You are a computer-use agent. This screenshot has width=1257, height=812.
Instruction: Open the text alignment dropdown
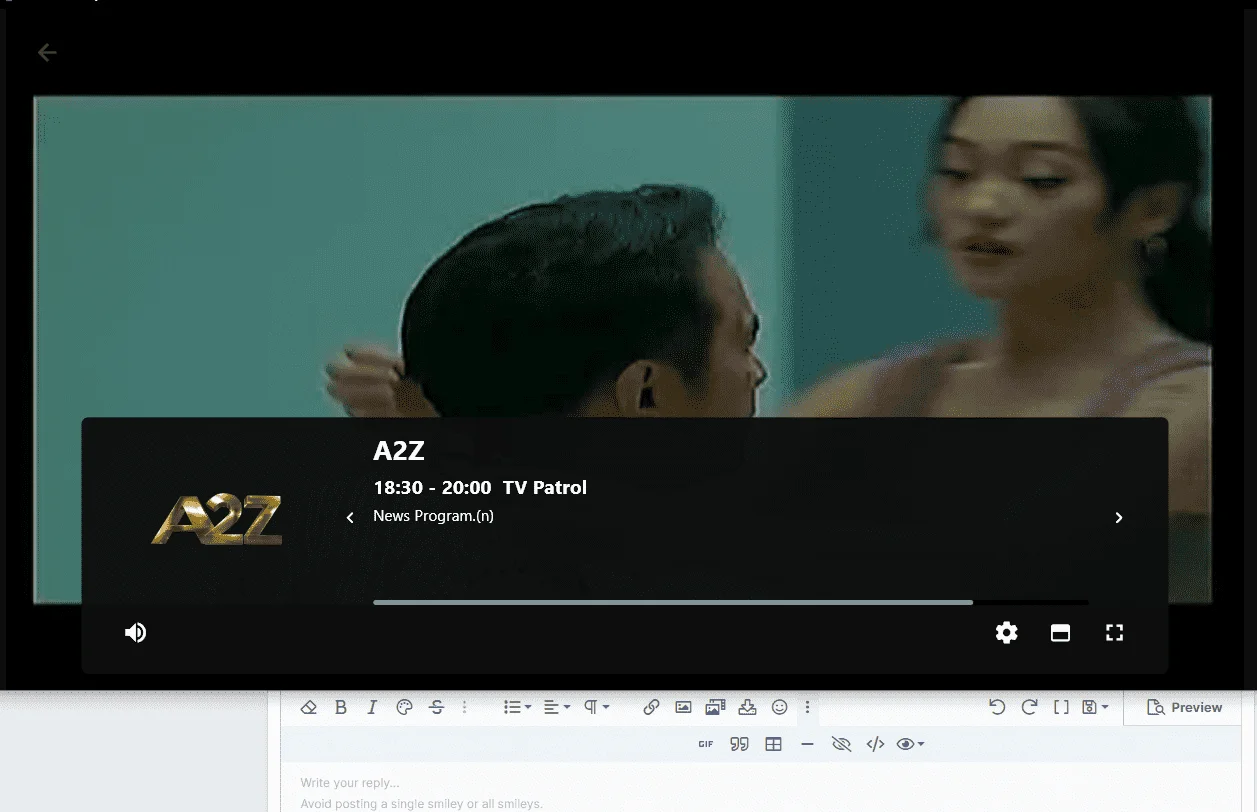tap(557, 707)
